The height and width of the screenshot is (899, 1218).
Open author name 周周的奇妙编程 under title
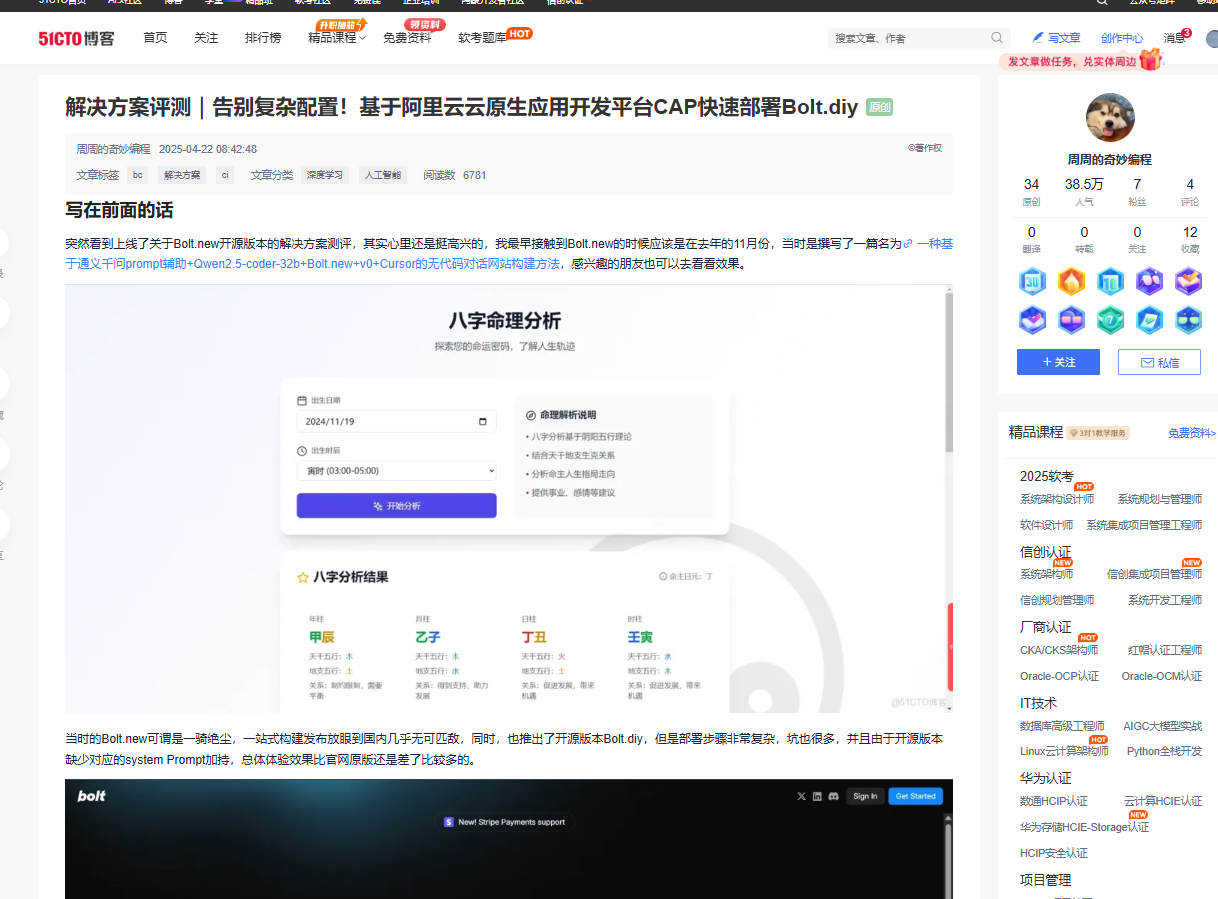pyautogui.click(x=113, y=149)
